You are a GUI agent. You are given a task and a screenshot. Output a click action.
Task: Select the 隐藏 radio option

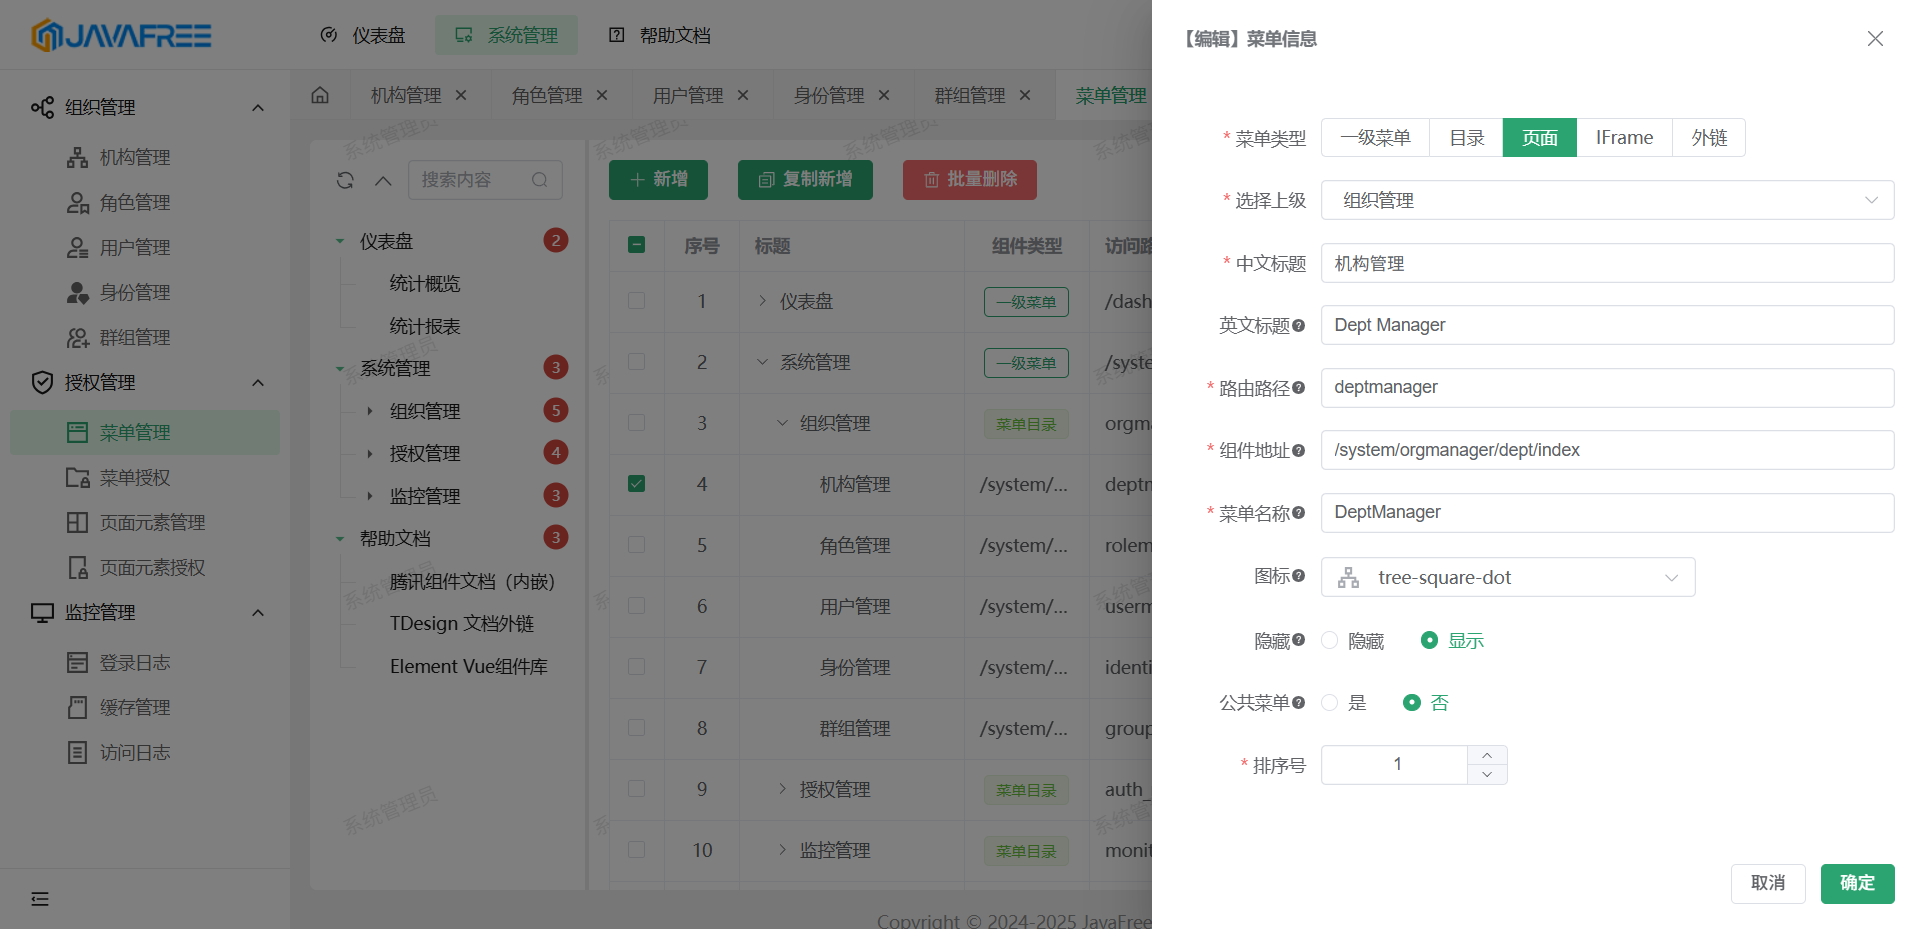click(1330, 640)
